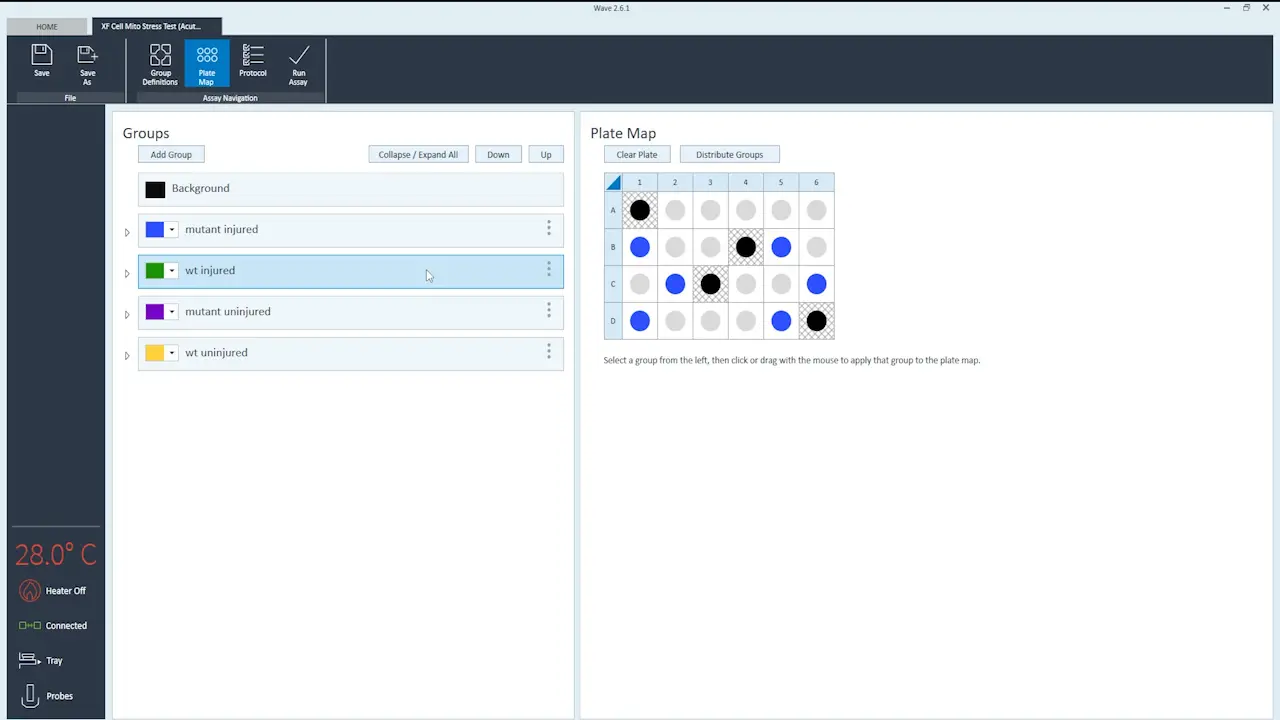Click background well A1 on plate map
1280x720 pixels.
coord(640,210)
